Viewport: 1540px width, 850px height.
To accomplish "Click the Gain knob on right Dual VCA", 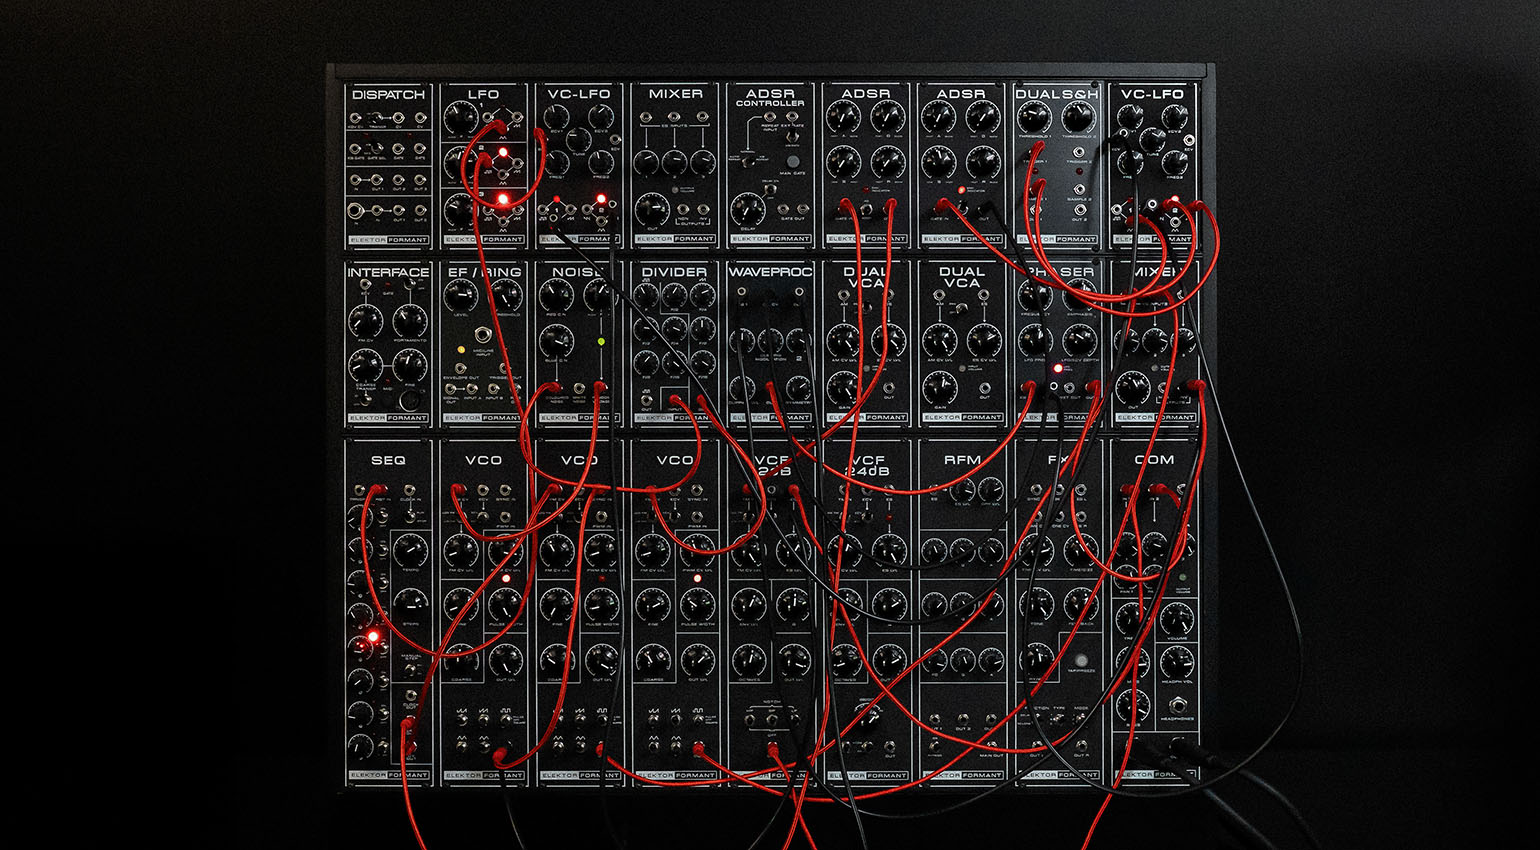I will [939, 387].
